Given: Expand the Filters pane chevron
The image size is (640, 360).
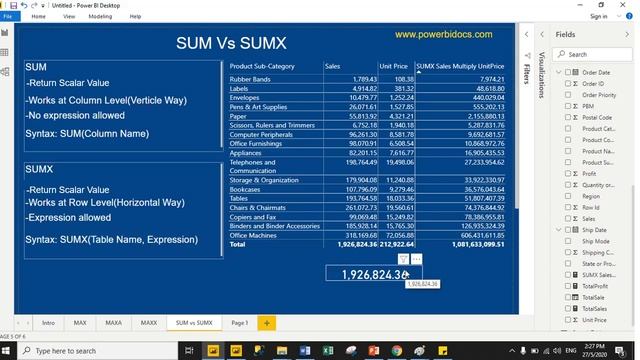Looking at the screenshot, I should (x=527, y=35).
